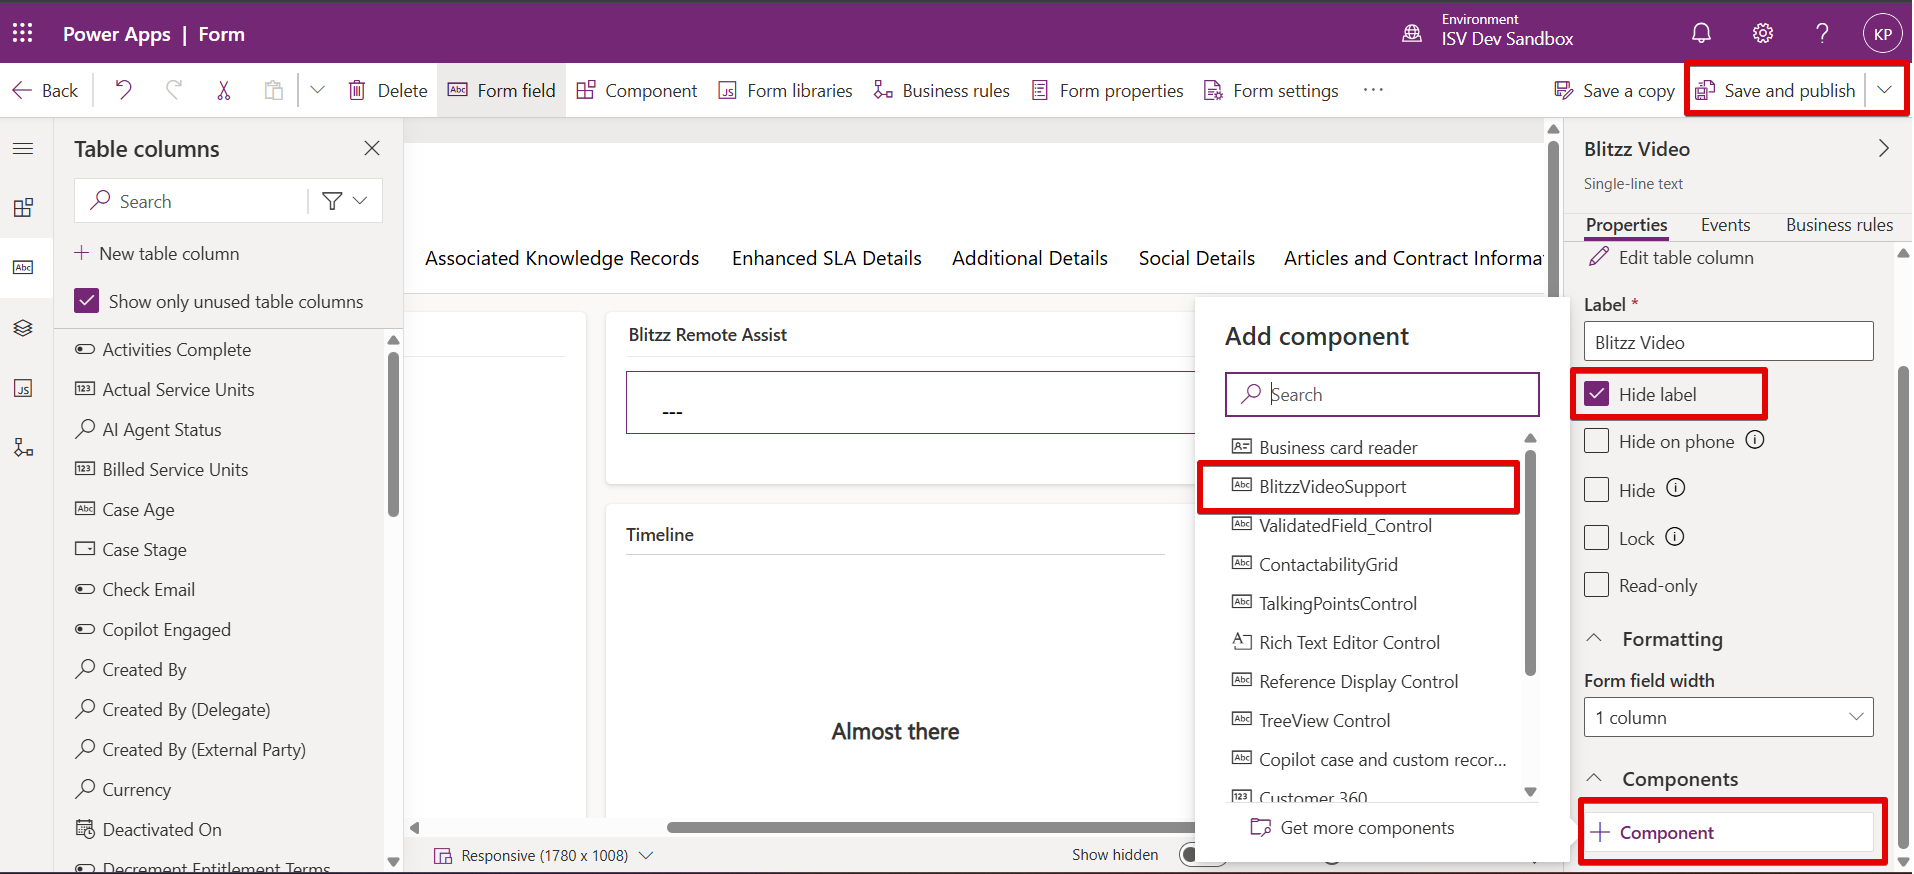The height and width of the screenshot is (874, 1914).
Task: Open Form properties command
Action: coord(1107,90)
